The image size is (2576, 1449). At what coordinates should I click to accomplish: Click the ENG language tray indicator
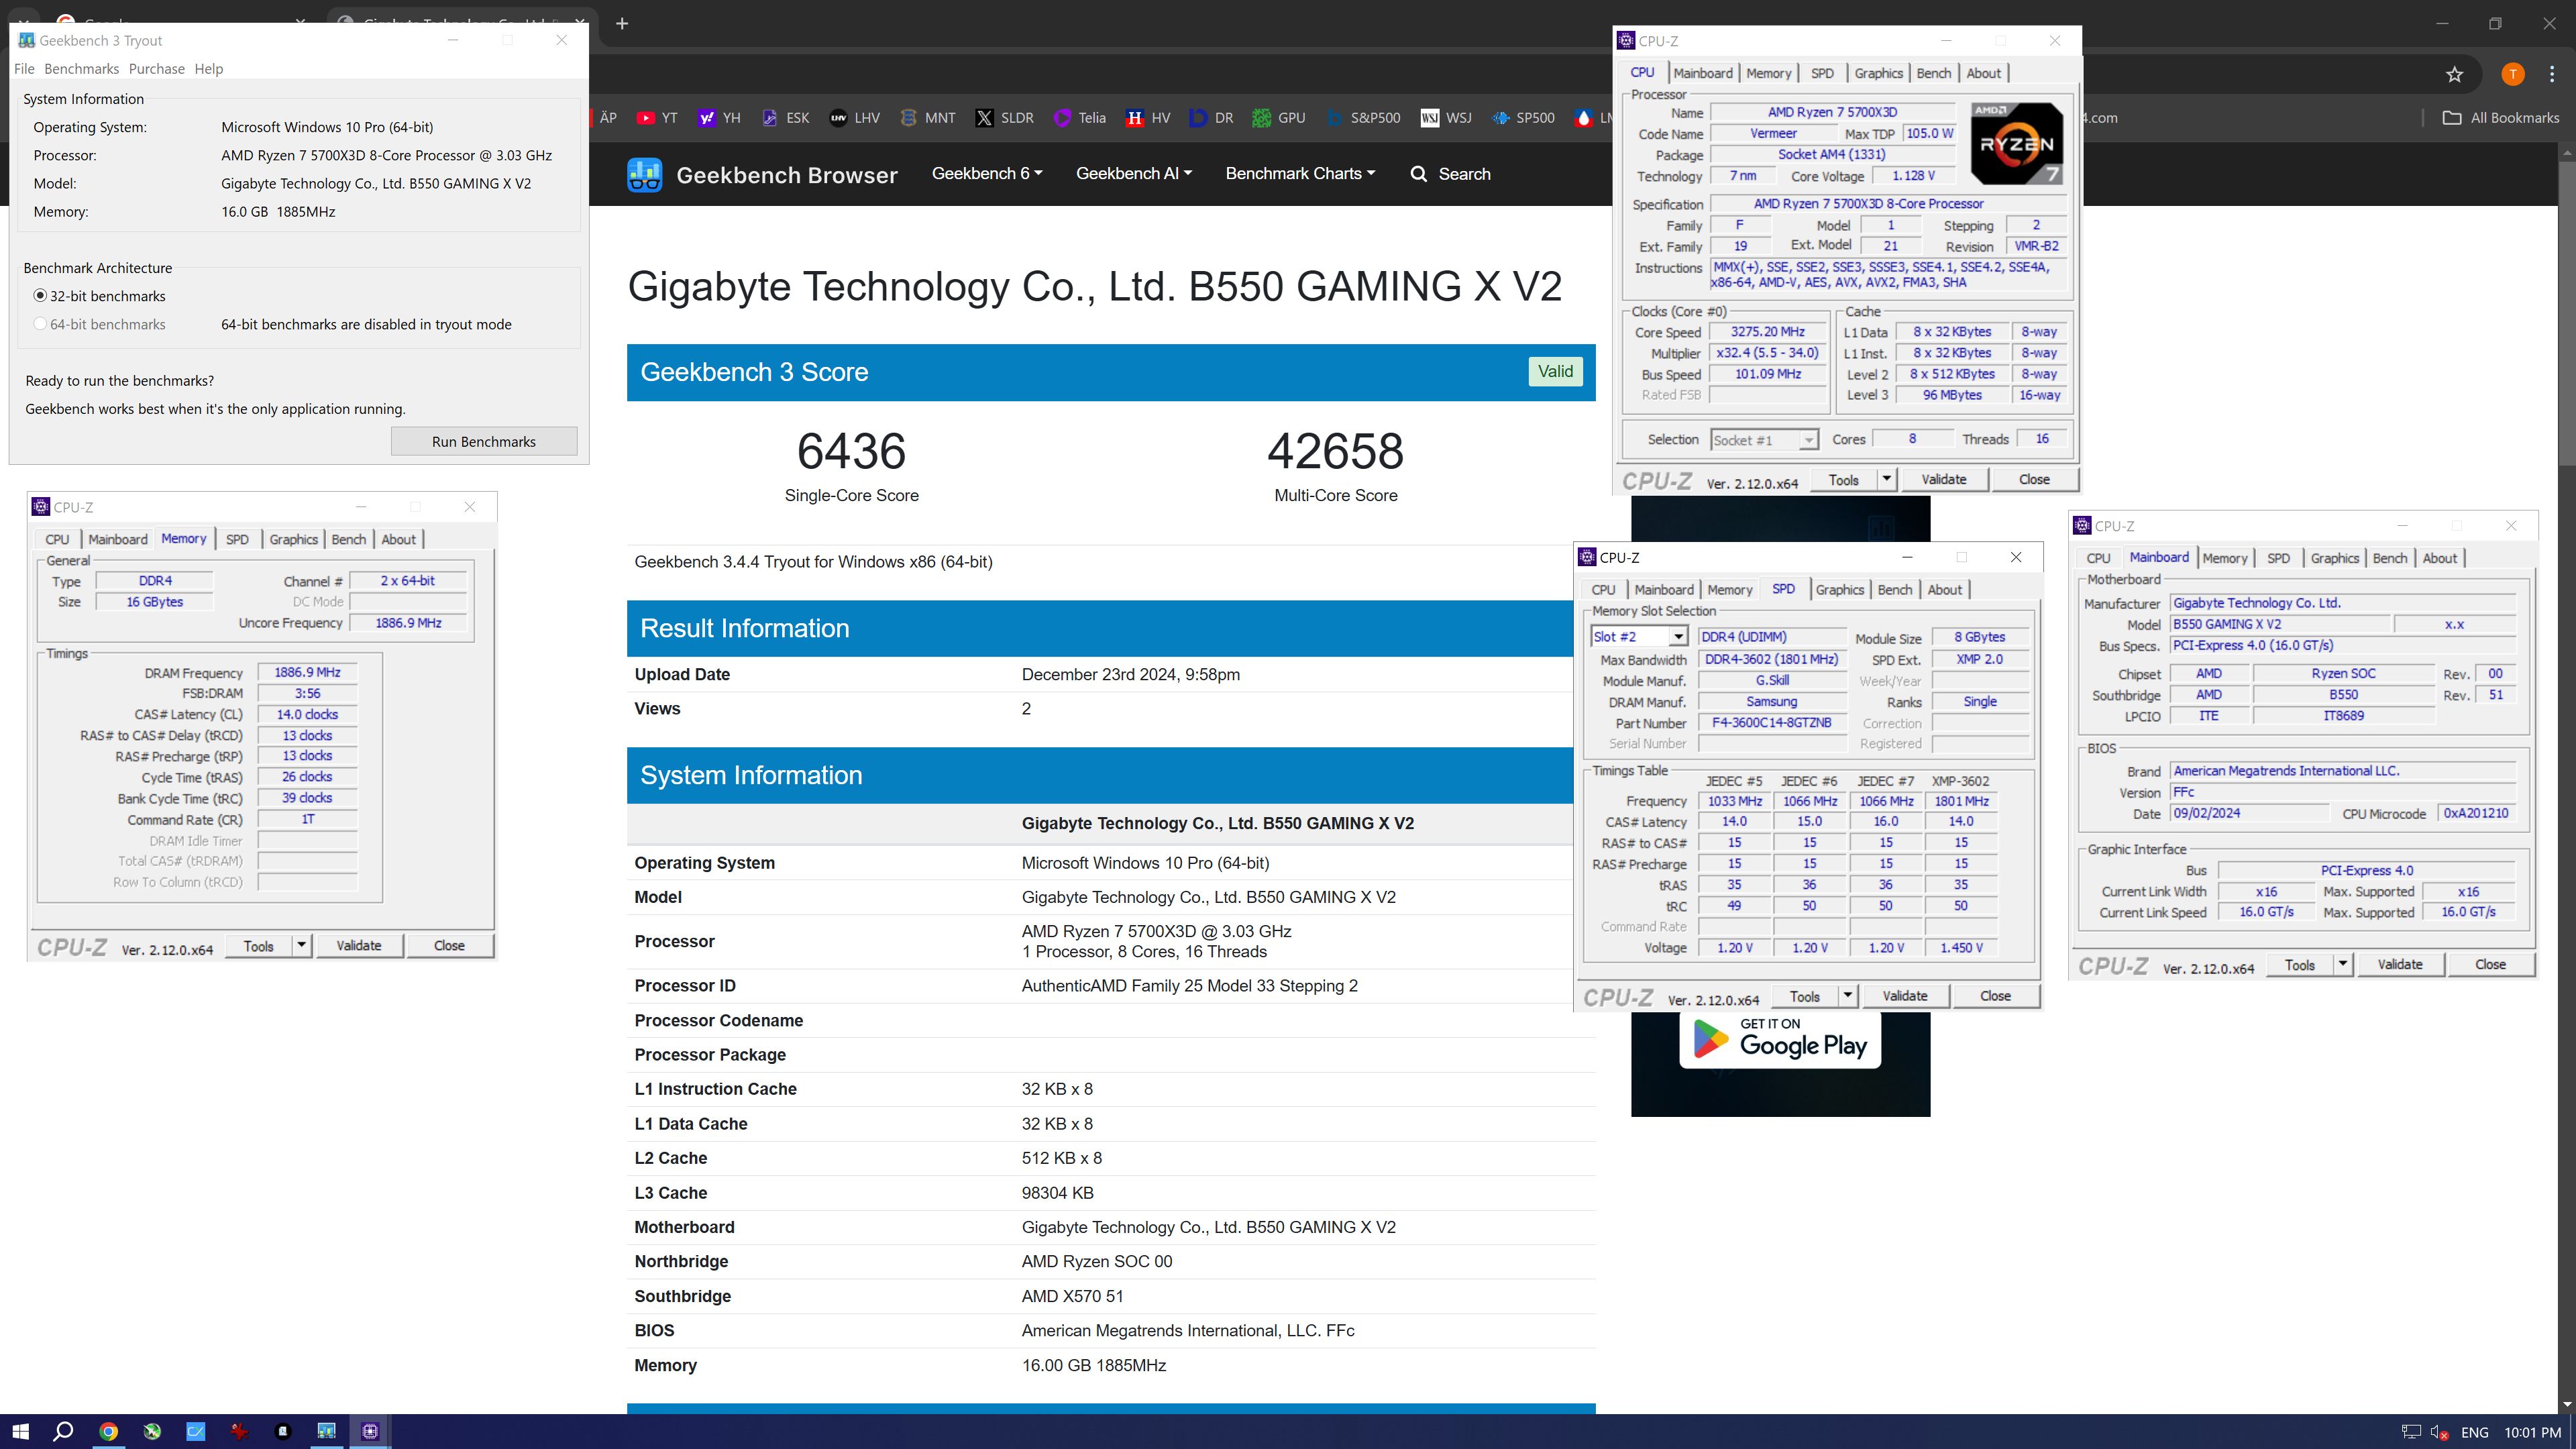[x=2475, y=1432]
